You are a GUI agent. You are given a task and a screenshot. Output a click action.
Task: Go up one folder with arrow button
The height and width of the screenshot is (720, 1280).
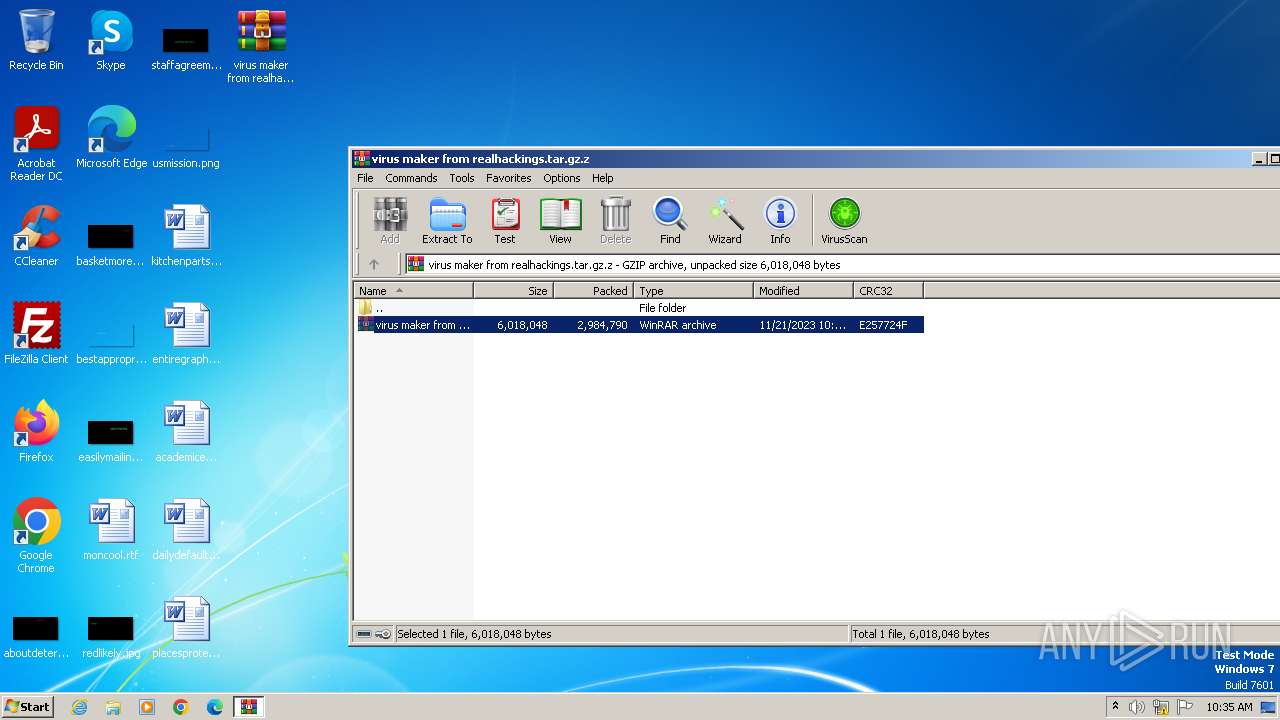[374, 265]
